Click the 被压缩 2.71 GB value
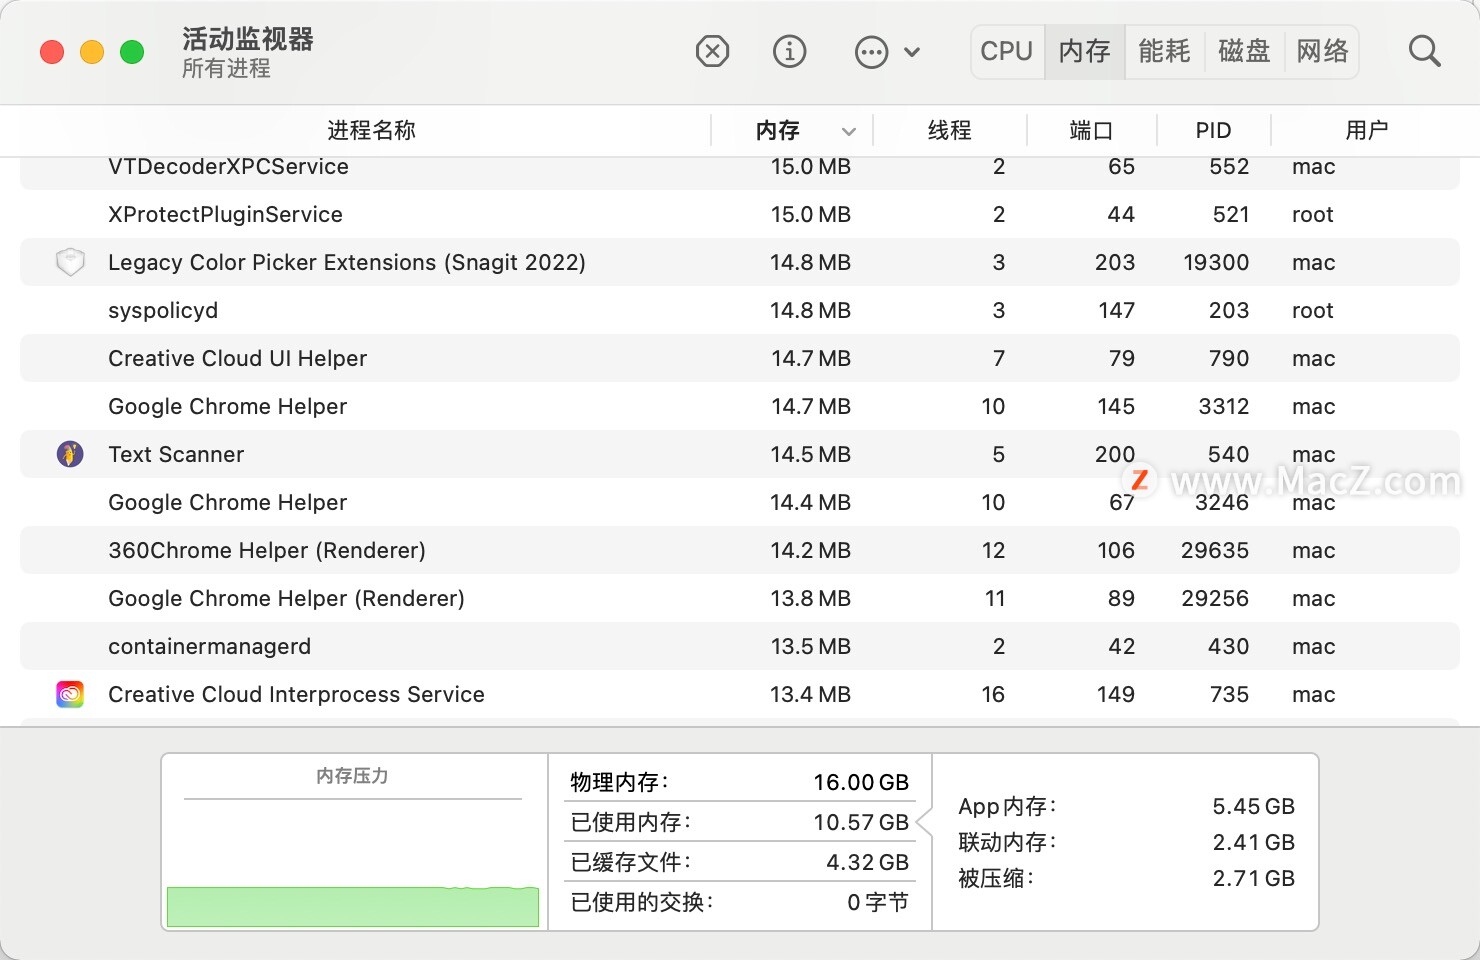The width and height of the screenshot is (1480, 960). 1254,878
